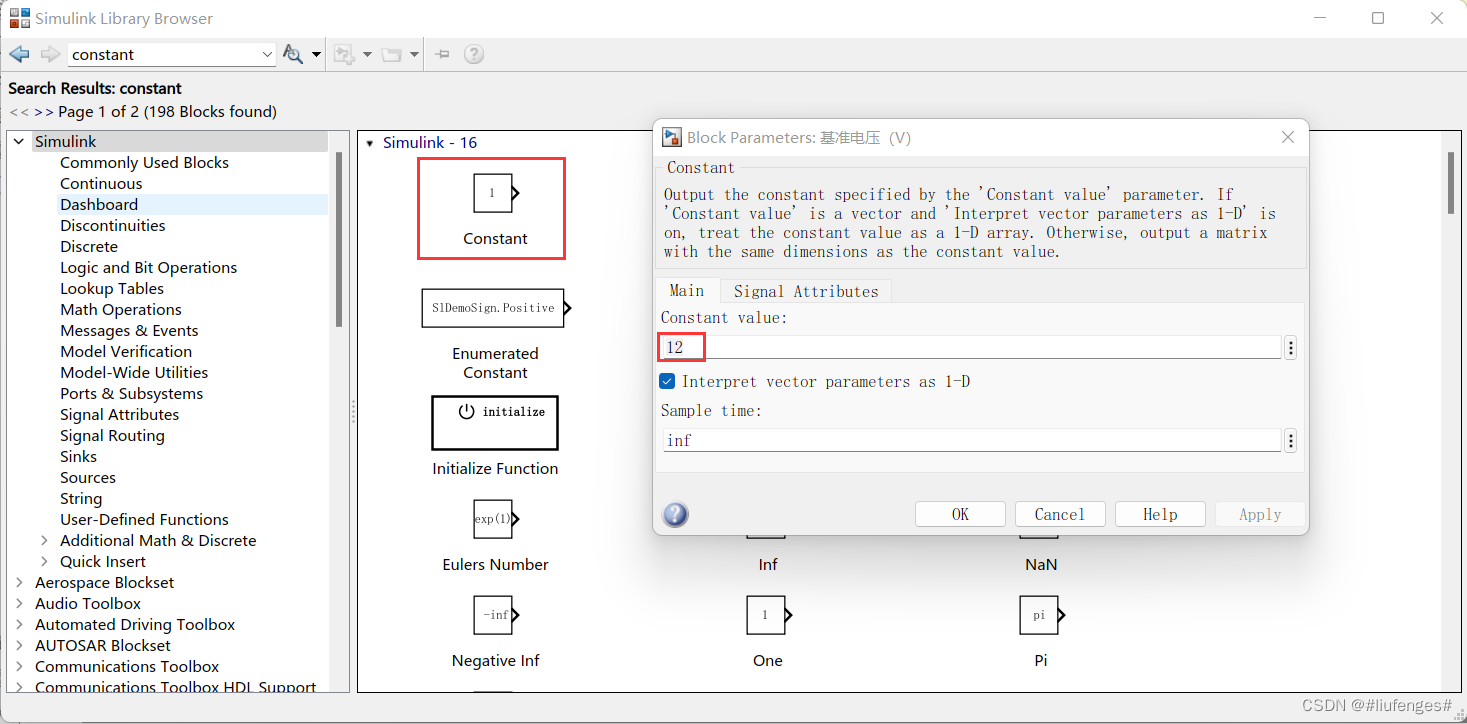
Task: Collapse the Simulink tree node
Action: click(19, 142)
